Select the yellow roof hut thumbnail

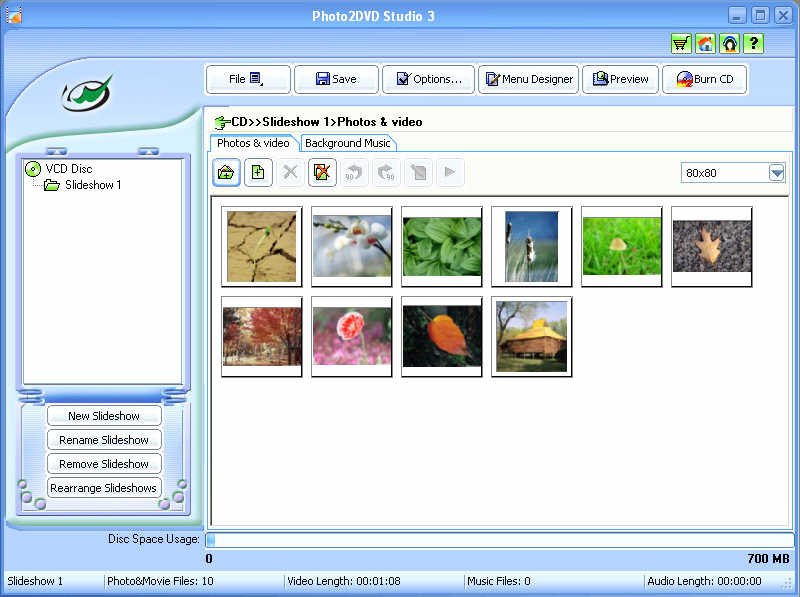532,337
